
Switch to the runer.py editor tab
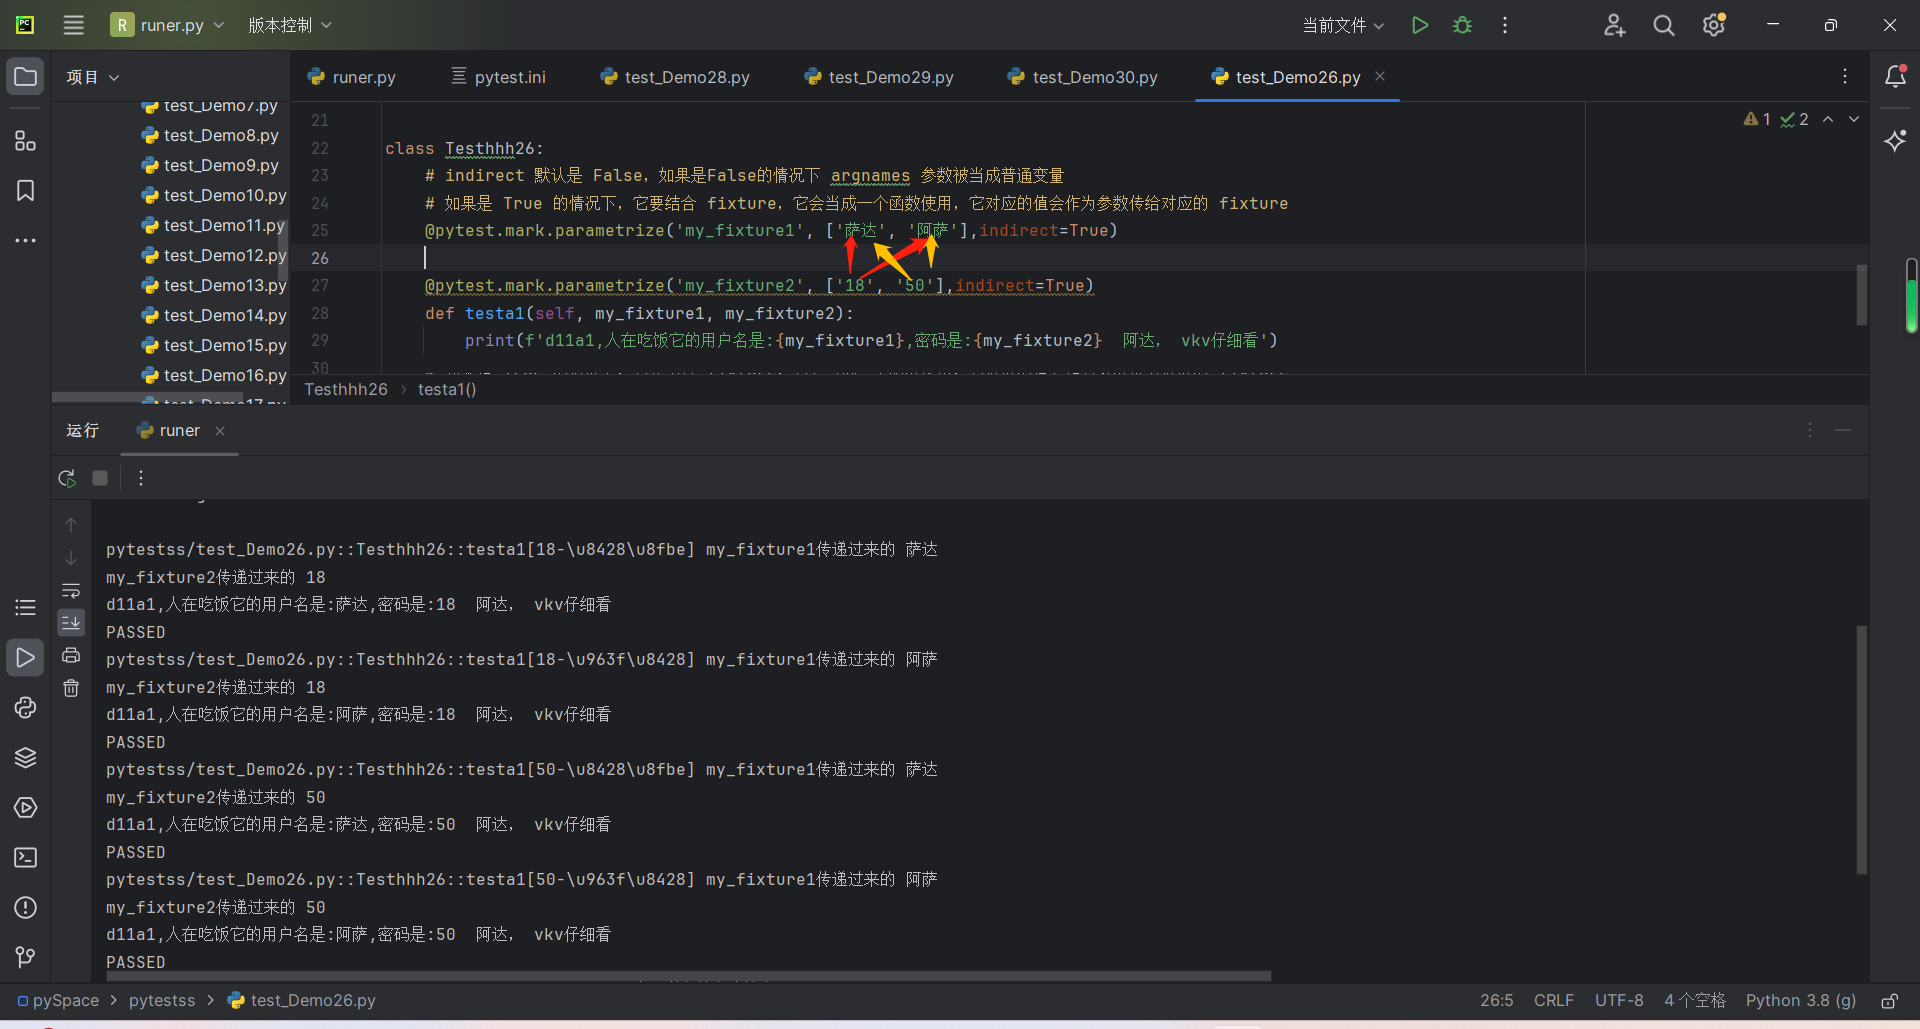(352, 77)
